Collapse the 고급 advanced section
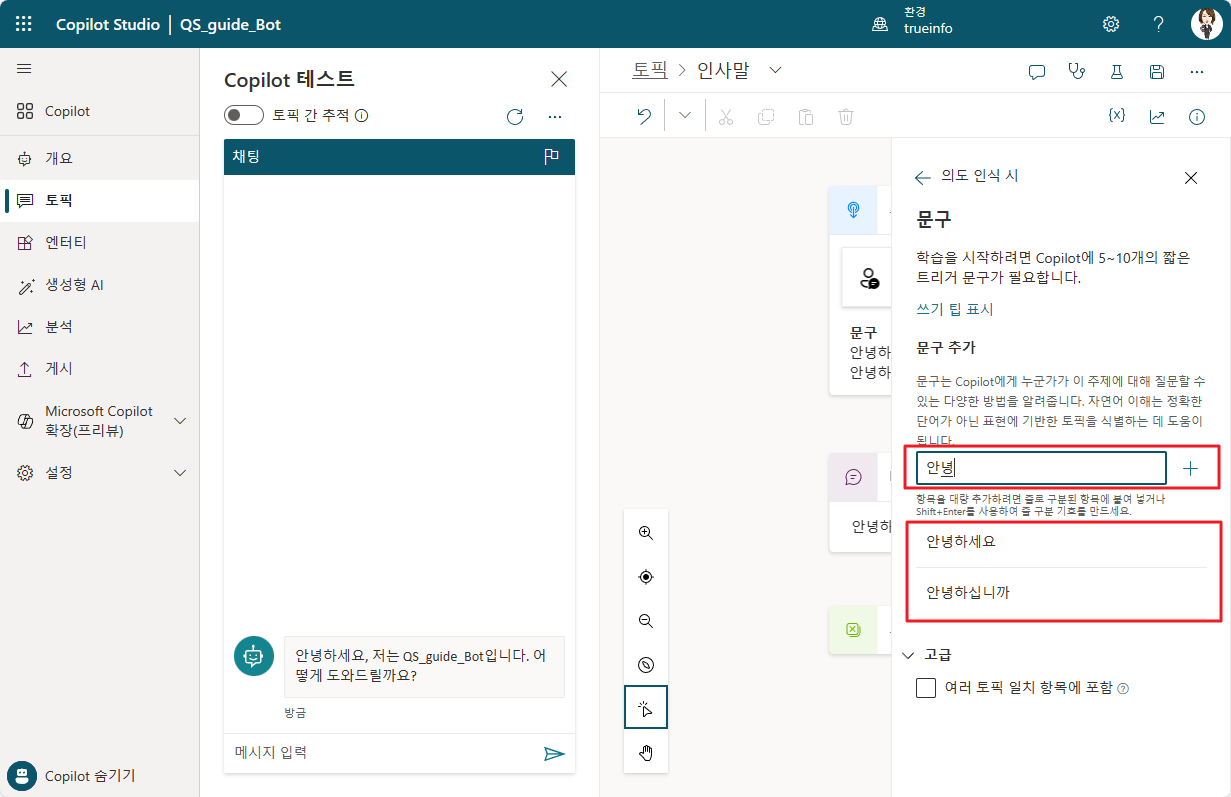 pos(909,655)
